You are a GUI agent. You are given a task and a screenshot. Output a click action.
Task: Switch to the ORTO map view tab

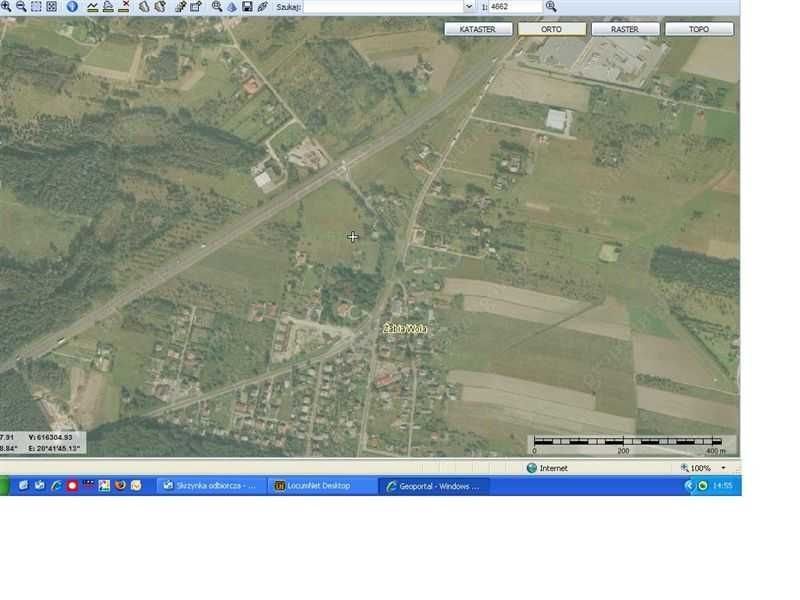(x=551, y=28)
